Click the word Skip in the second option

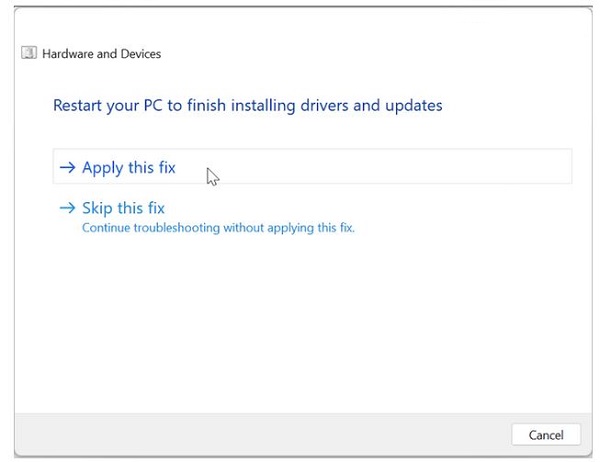coord(97,209)
